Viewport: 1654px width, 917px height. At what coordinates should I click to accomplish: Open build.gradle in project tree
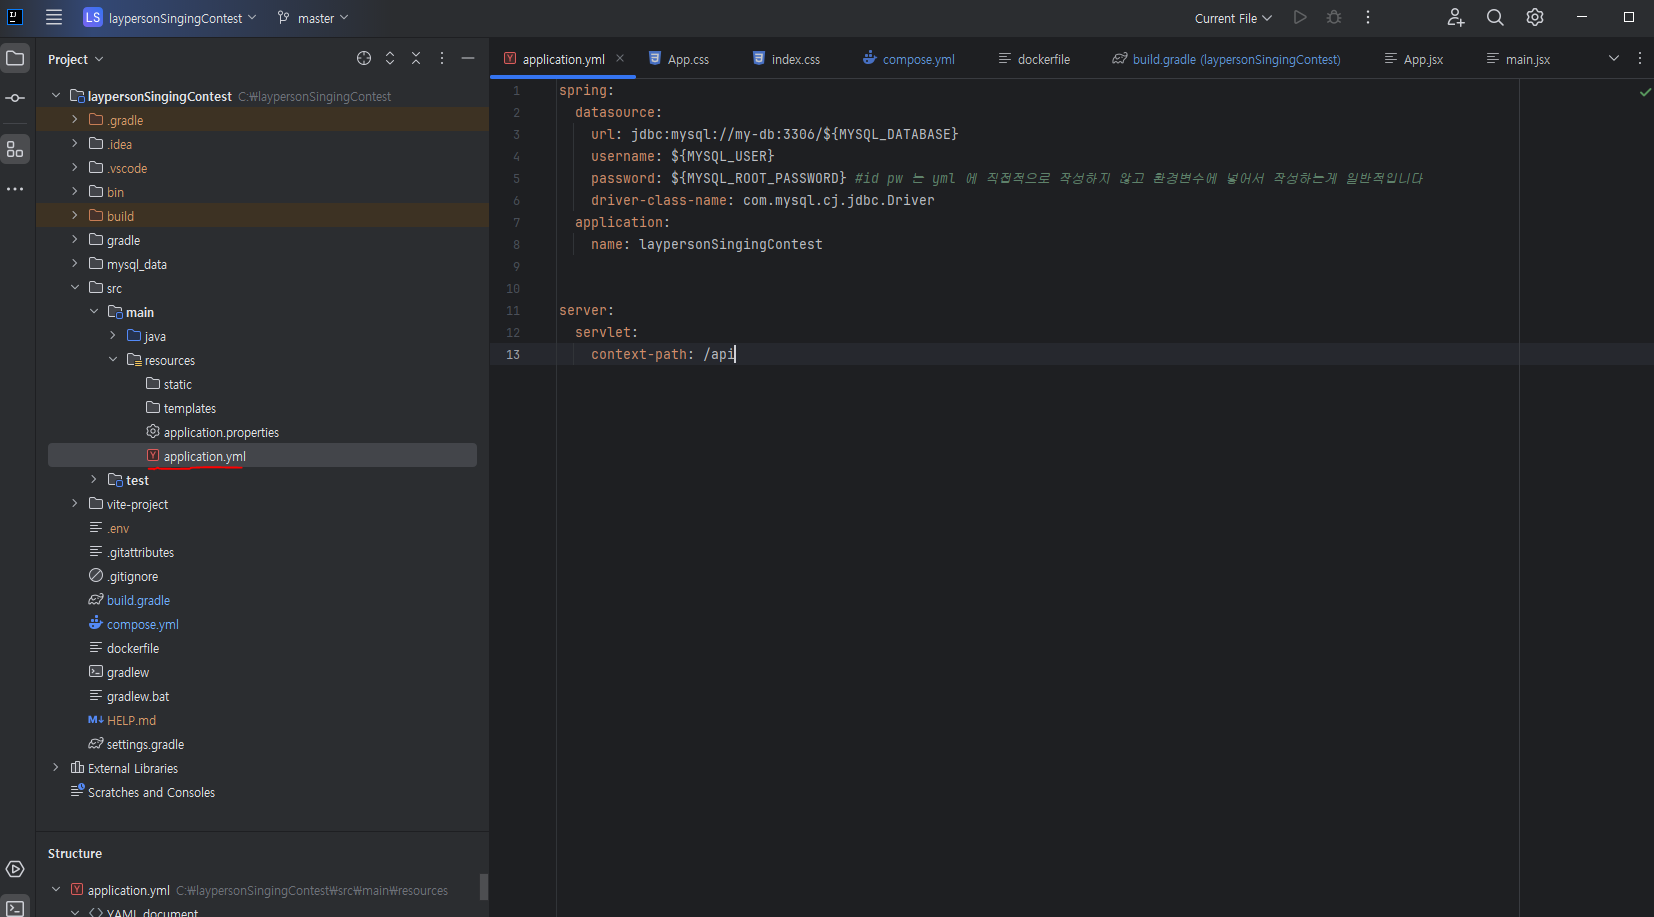pos(138,600)
